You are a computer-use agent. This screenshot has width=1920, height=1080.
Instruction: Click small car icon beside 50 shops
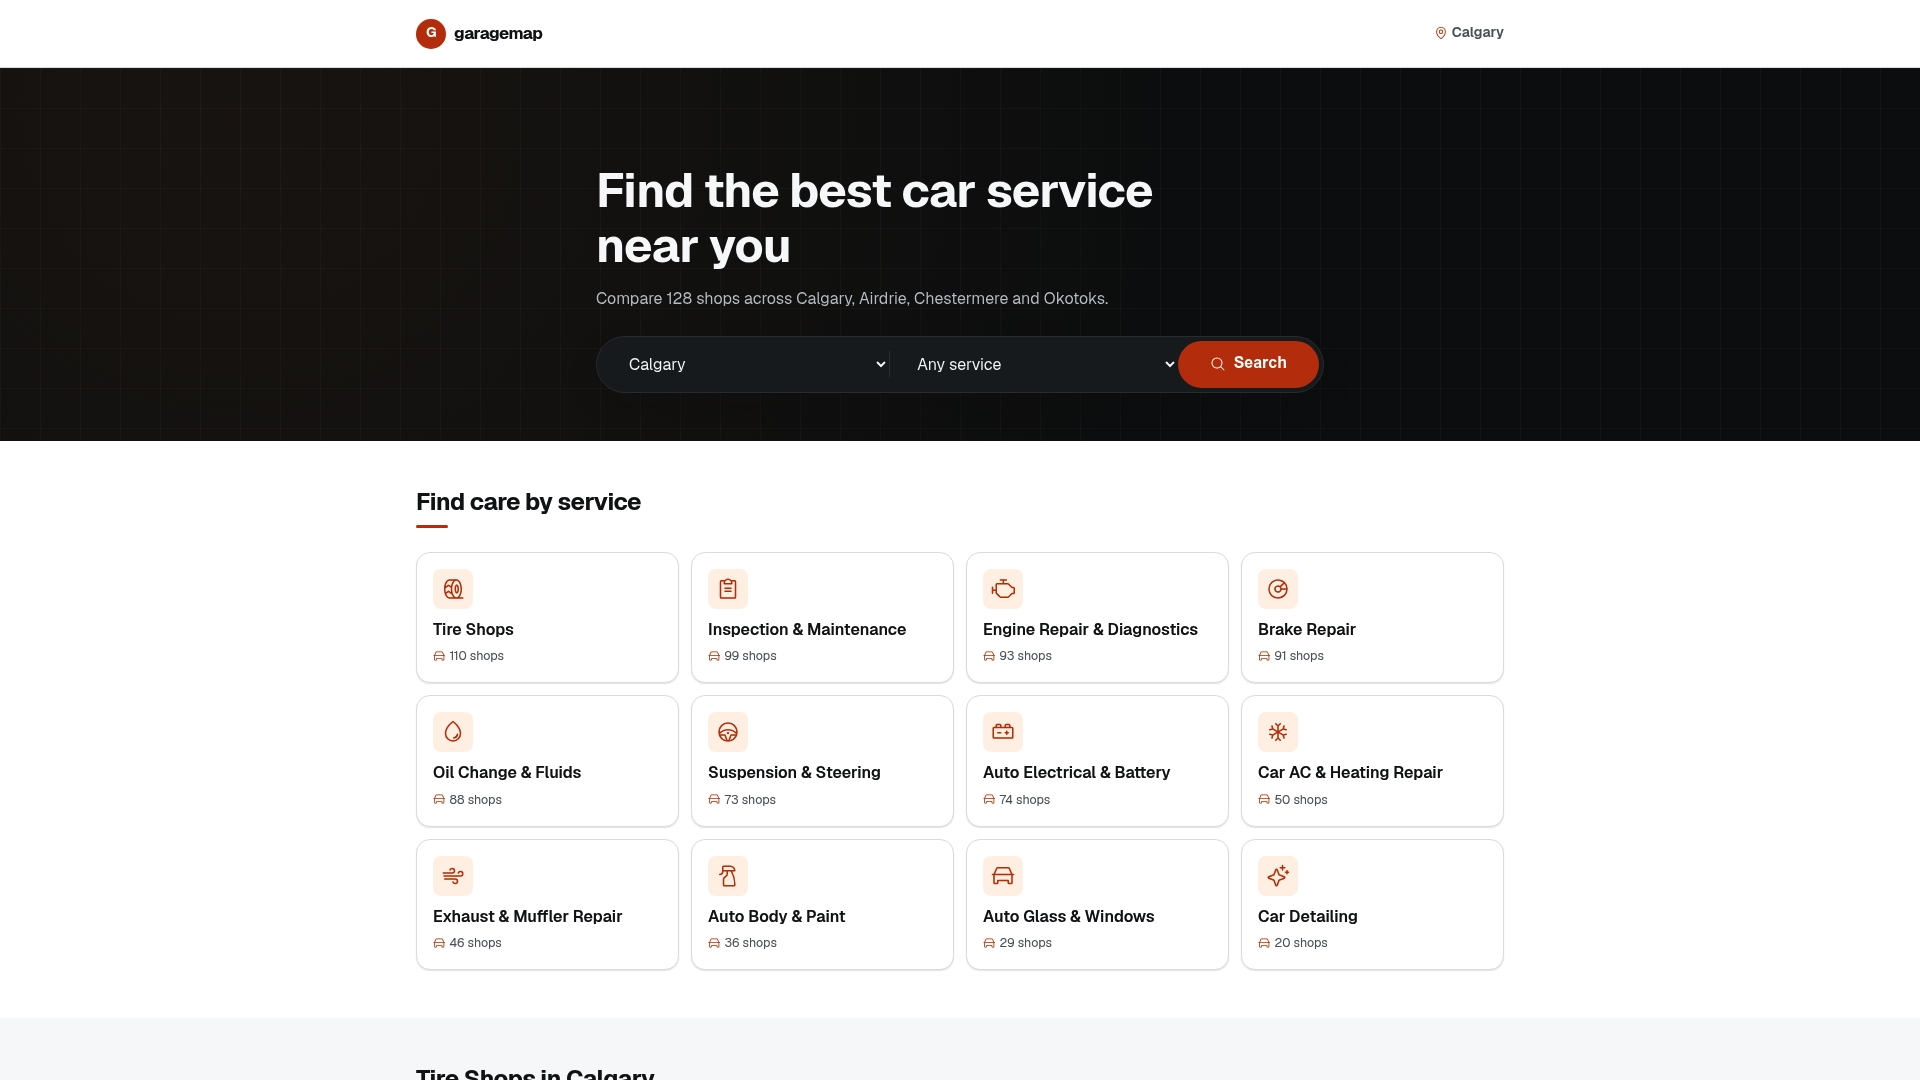point(1264,800)
